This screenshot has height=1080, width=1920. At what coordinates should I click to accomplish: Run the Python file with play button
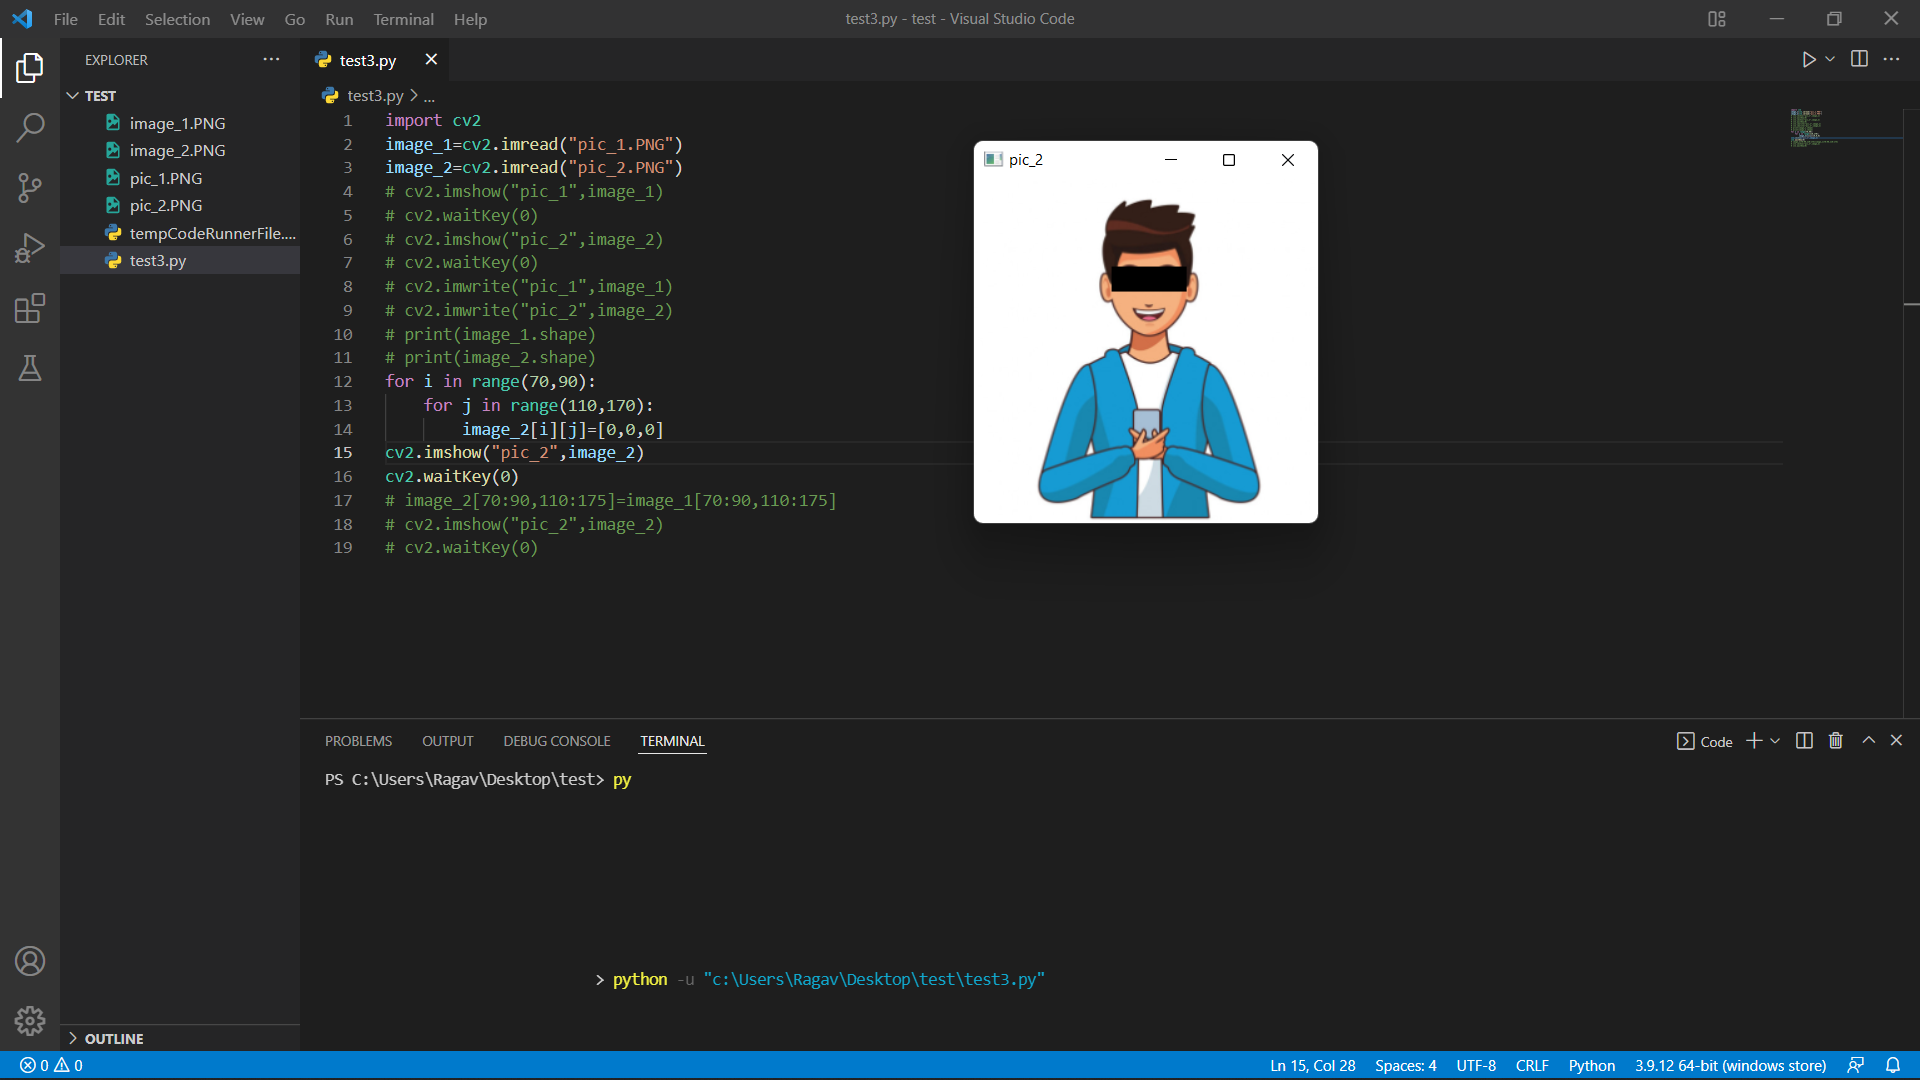[x=1809, y=60]
